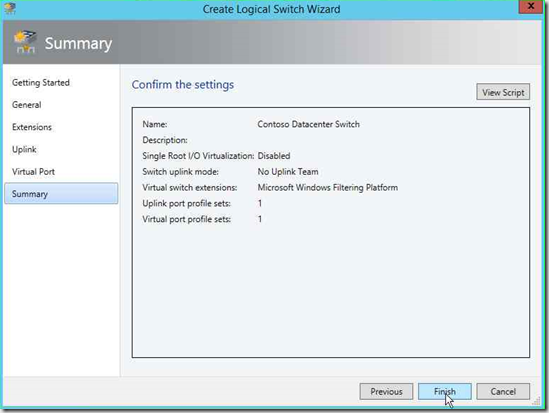Go to the Getting Started step
This screenshot has width=549, height=413.
pyautogui.click(x=41, y=83)
